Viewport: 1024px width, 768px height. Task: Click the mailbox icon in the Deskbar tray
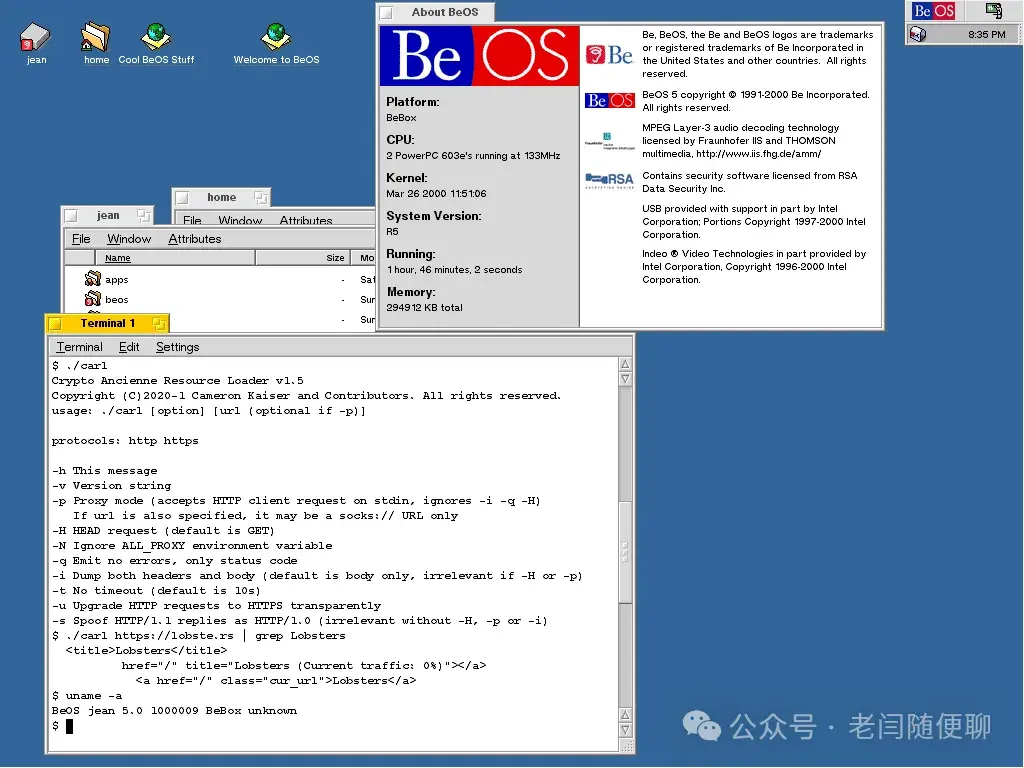point(916,33)
